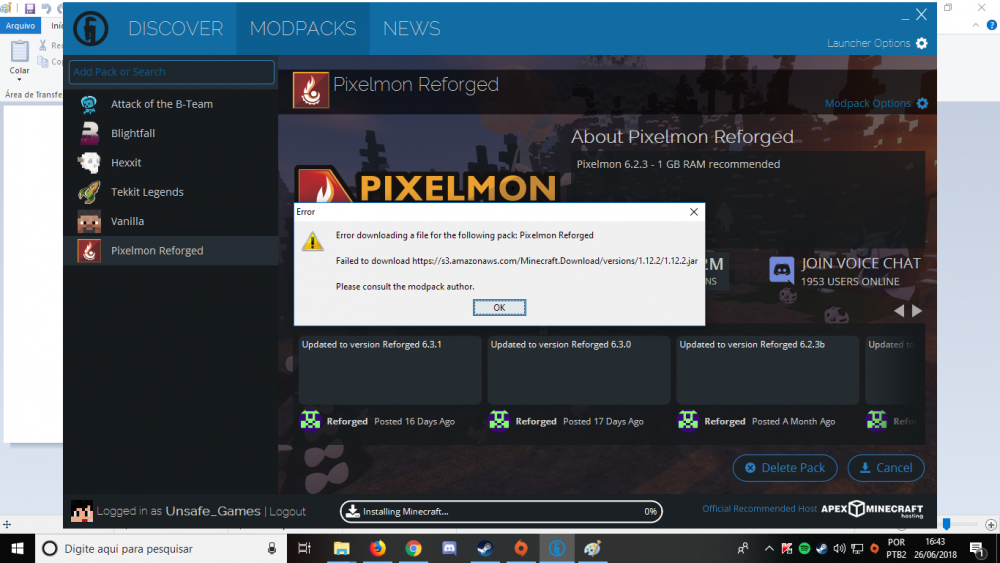This screenshot has width=1000, height=563.
Task: Click the Logout link
Action: [288, 511]
